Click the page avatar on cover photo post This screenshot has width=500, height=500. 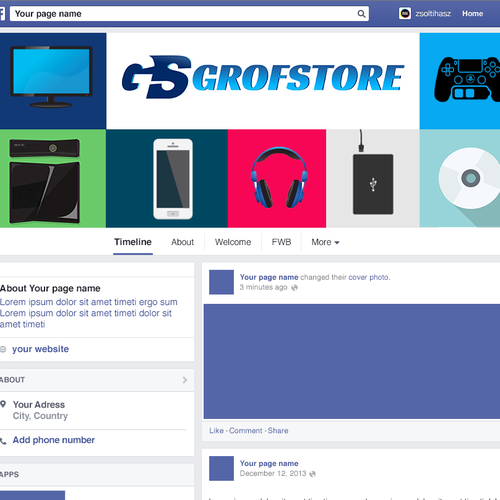coord(221,282)
